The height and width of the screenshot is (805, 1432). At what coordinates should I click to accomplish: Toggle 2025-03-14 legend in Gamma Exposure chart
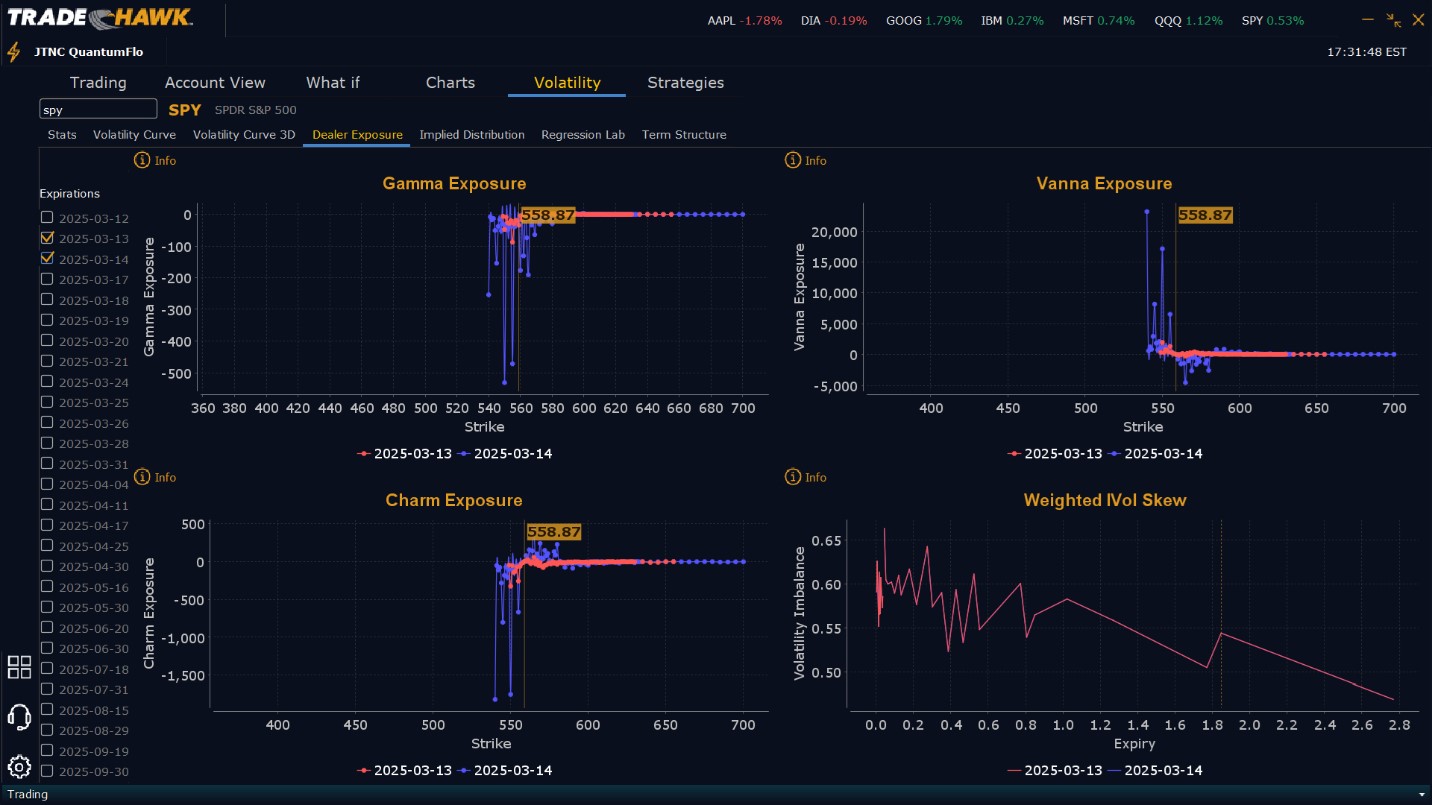[x=505, y=453]
